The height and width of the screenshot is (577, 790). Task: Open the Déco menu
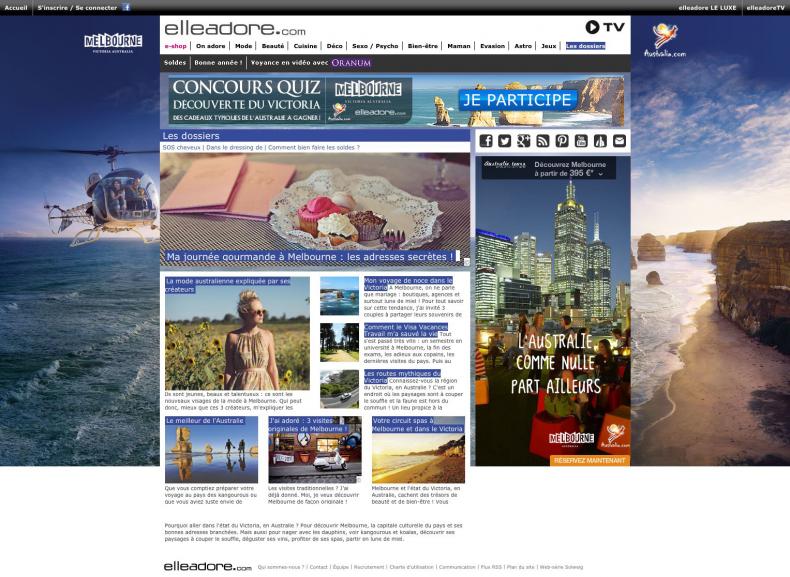pyautogui.click(x=335, y=46)
